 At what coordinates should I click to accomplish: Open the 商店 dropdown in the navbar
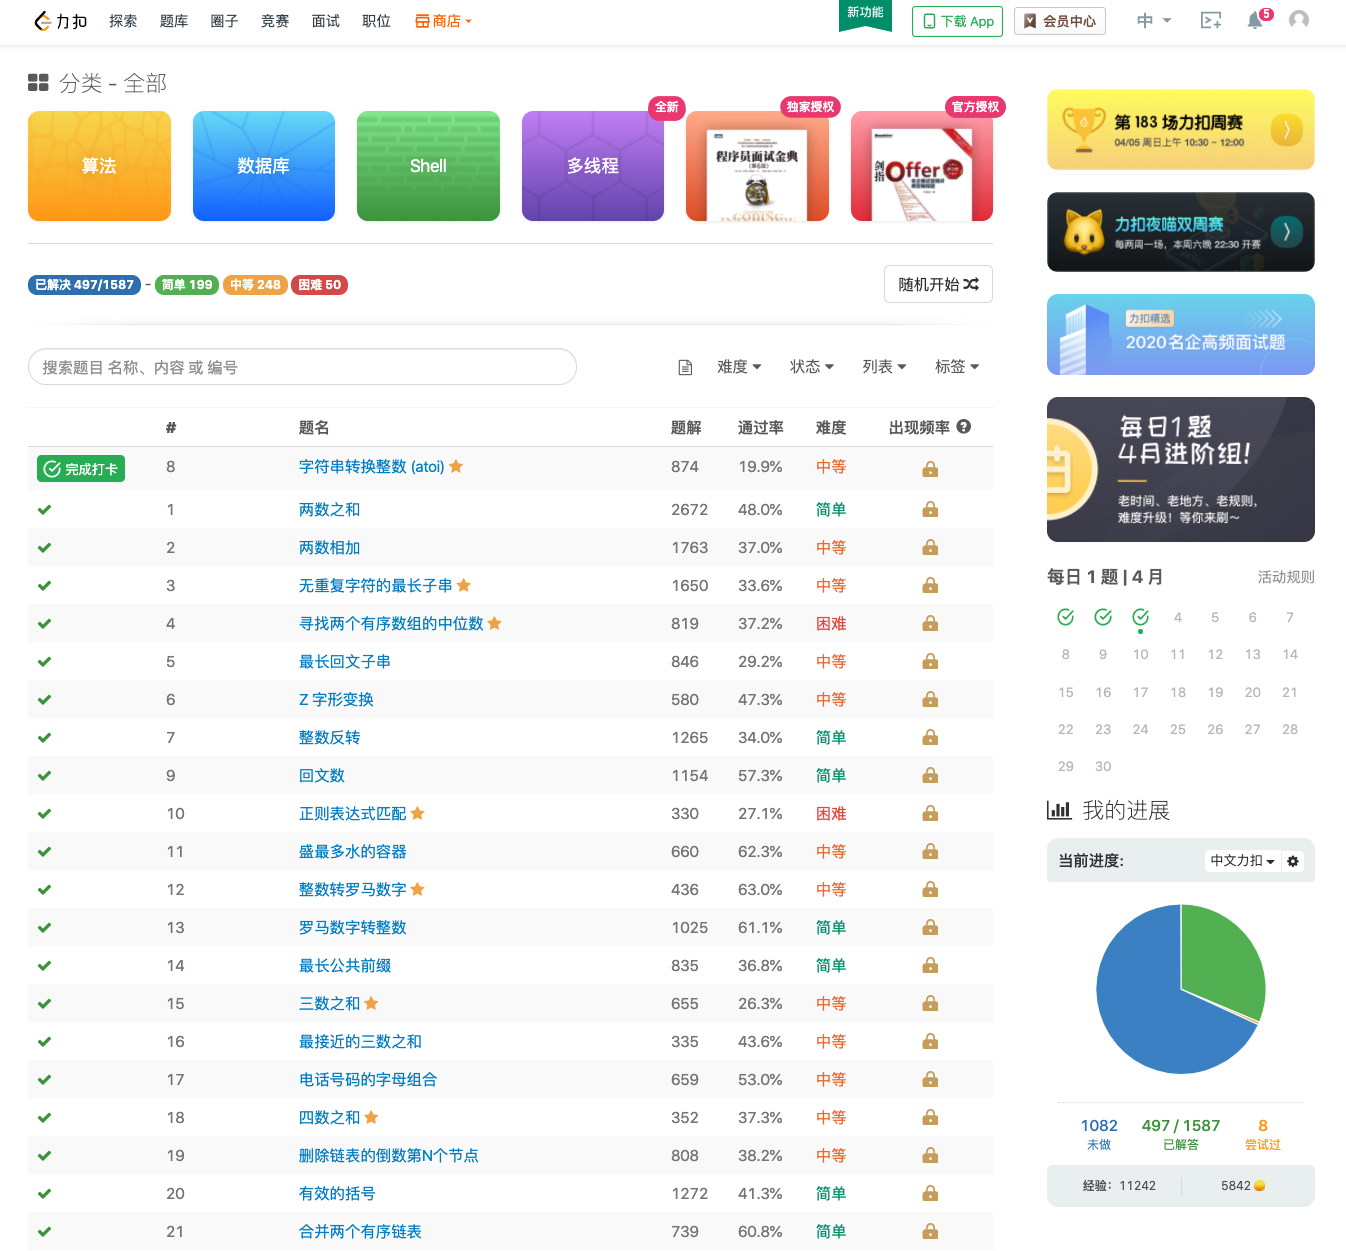(x=443, y=20)
